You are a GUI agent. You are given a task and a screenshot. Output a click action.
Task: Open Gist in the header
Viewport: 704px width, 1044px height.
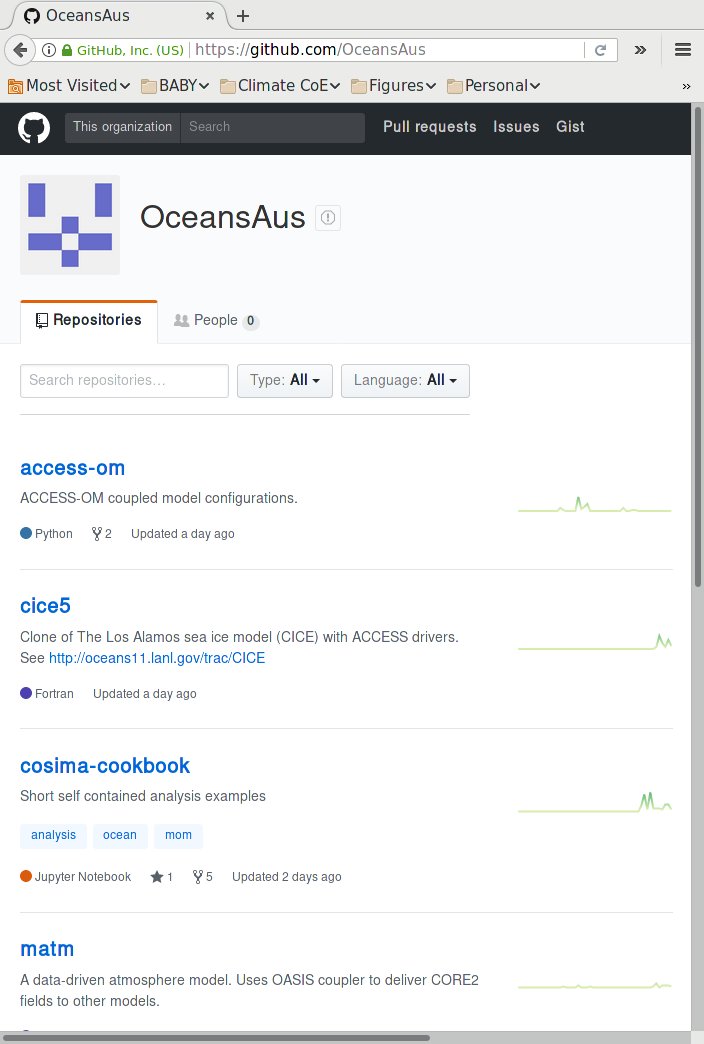pyautogui.click(x=570, y=127)
